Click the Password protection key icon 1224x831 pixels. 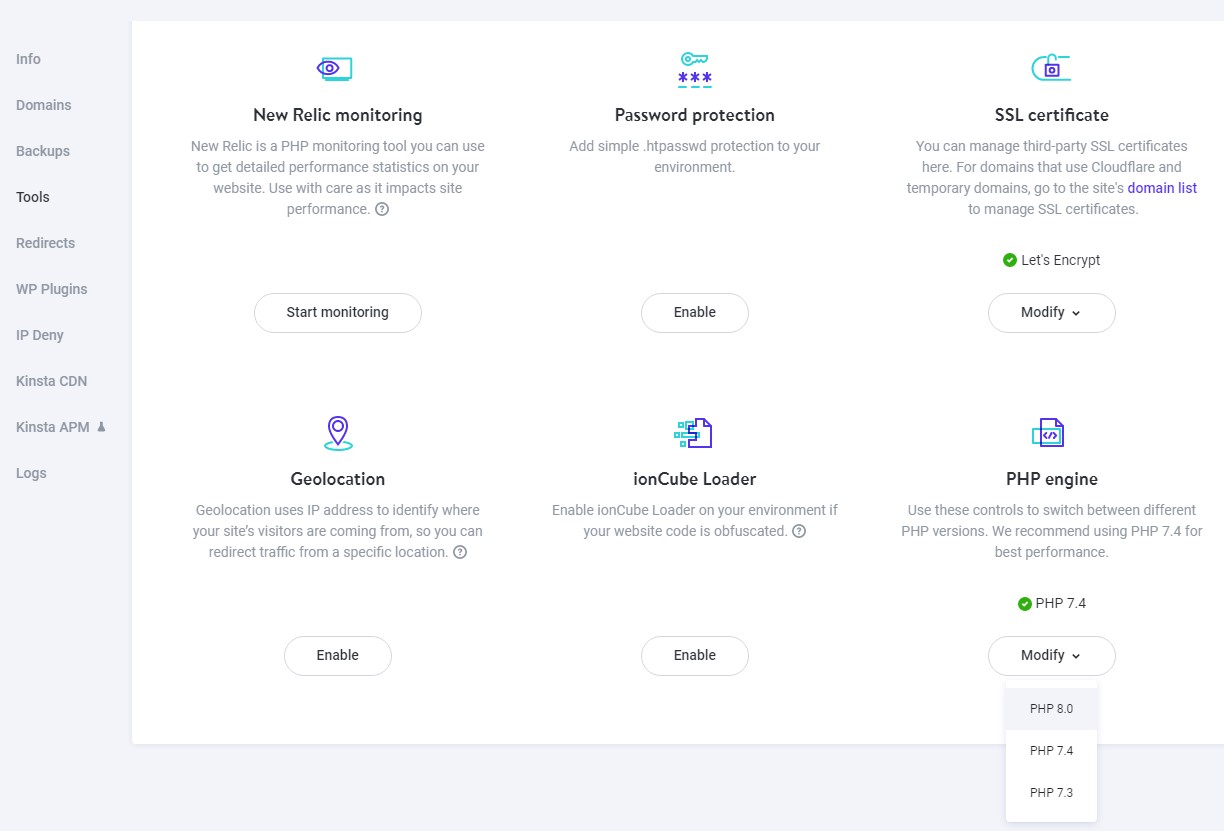tap(694, 68)
